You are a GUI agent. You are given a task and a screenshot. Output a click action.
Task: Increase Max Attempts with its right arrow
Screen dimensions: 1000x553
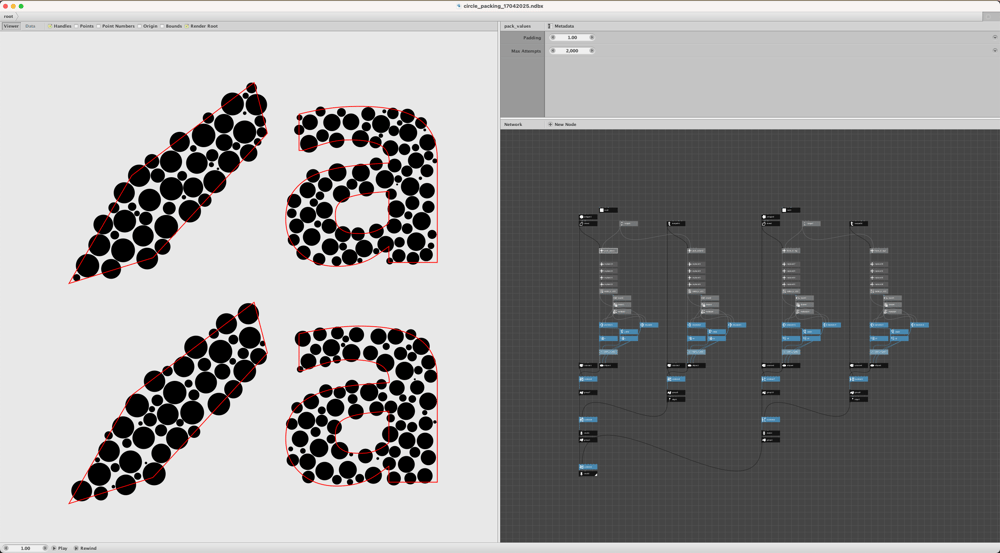592,50
